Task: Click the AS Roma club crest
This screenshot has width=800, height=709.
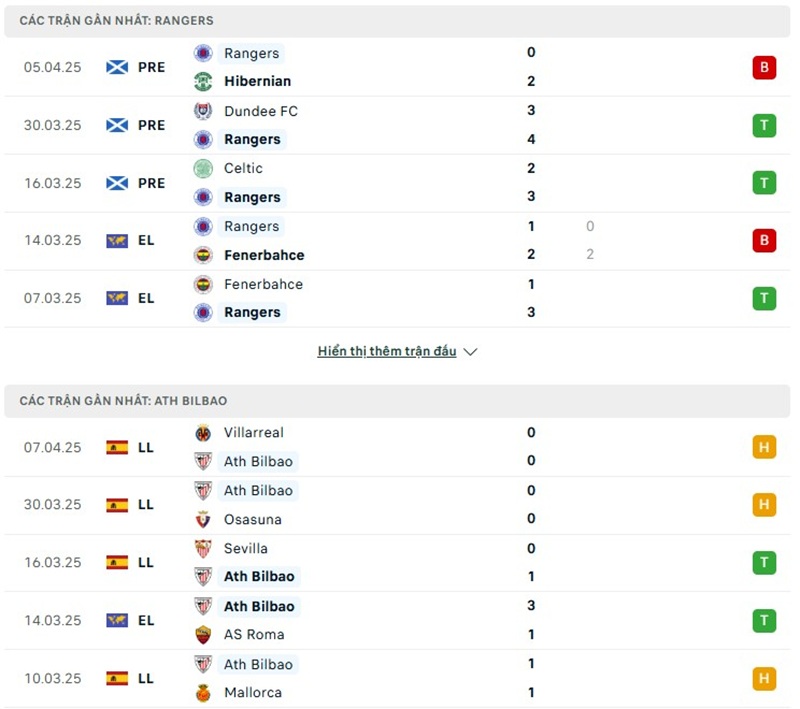Action: click(203, 635)
